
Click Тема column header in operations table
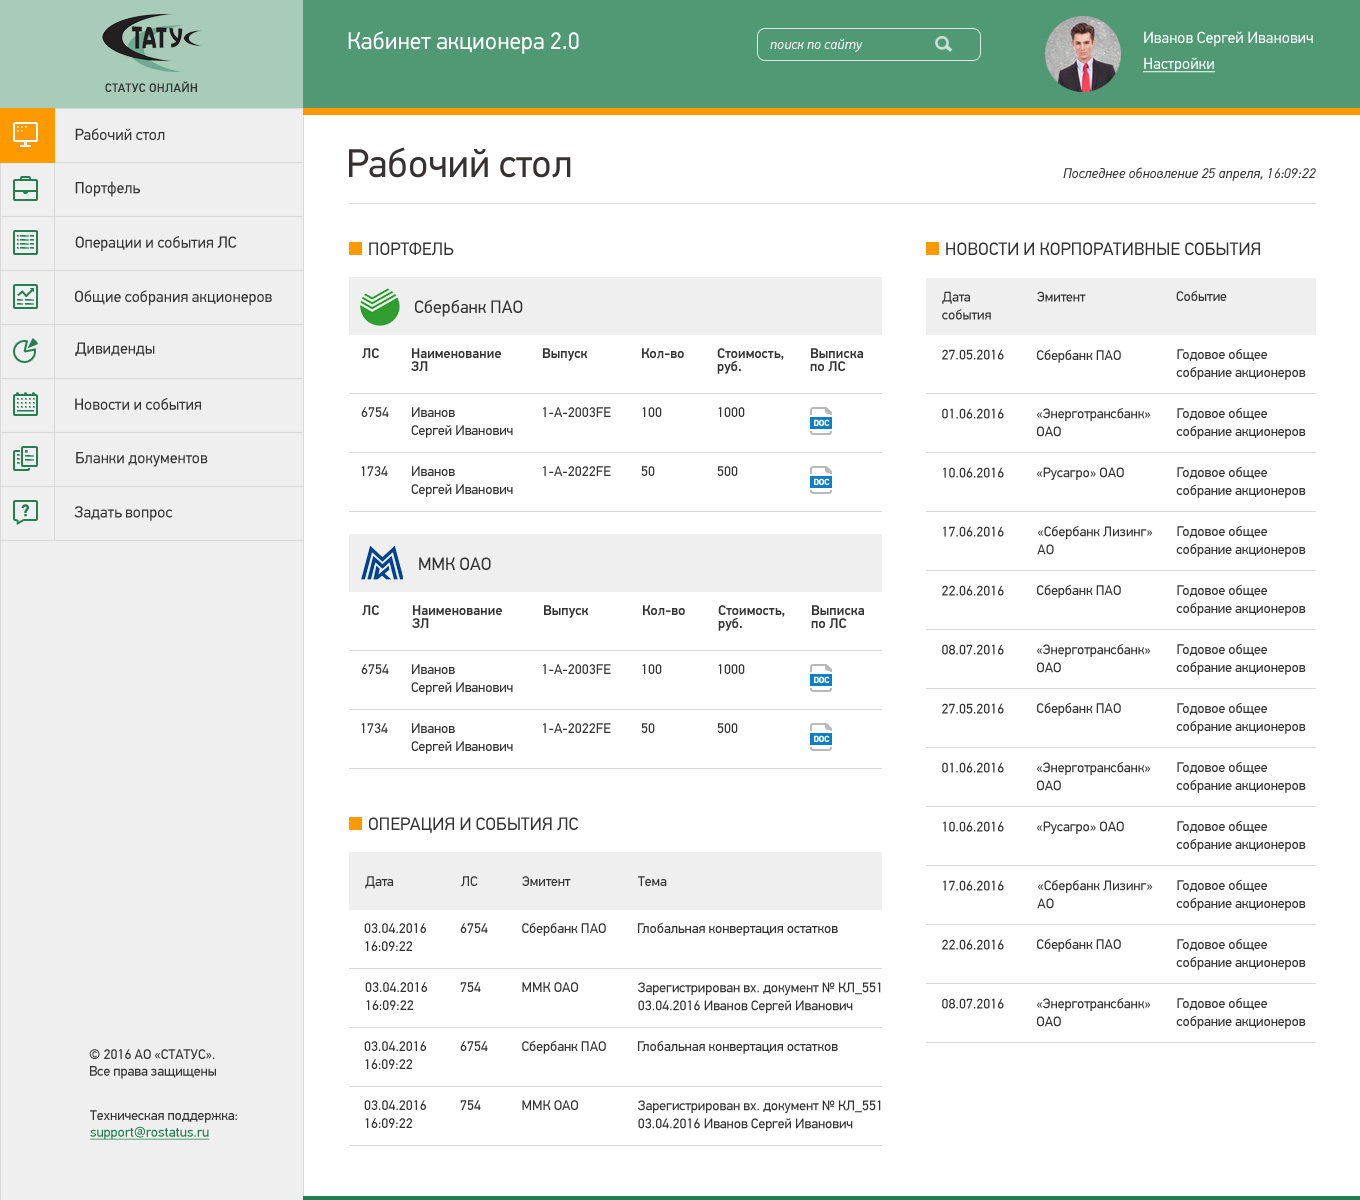point(652,881)
